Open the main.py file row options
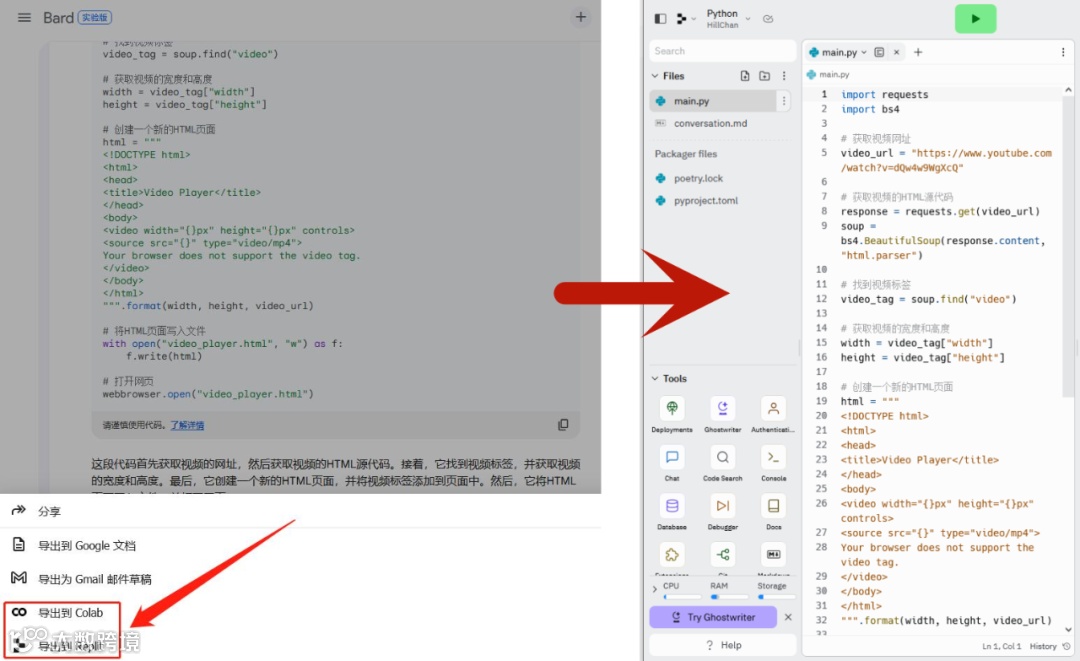 pos(784,101)
